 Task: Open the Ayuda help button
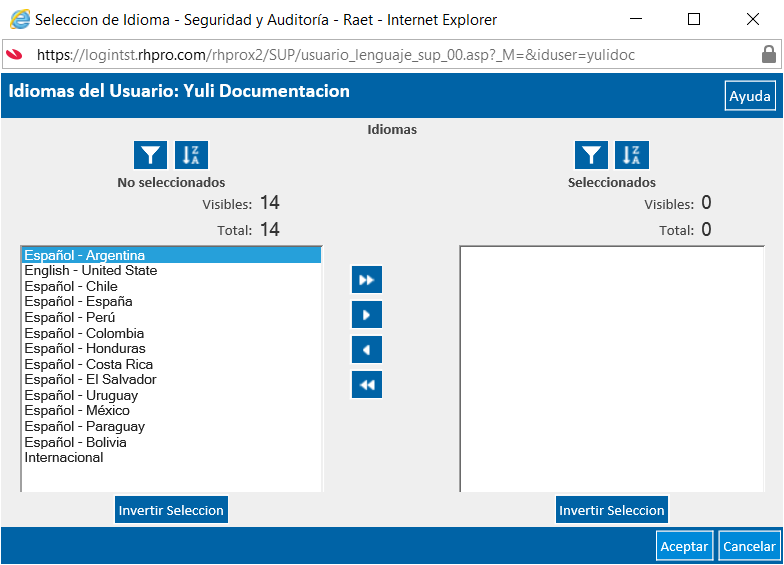pyautogui.click(x=750, y=96)
